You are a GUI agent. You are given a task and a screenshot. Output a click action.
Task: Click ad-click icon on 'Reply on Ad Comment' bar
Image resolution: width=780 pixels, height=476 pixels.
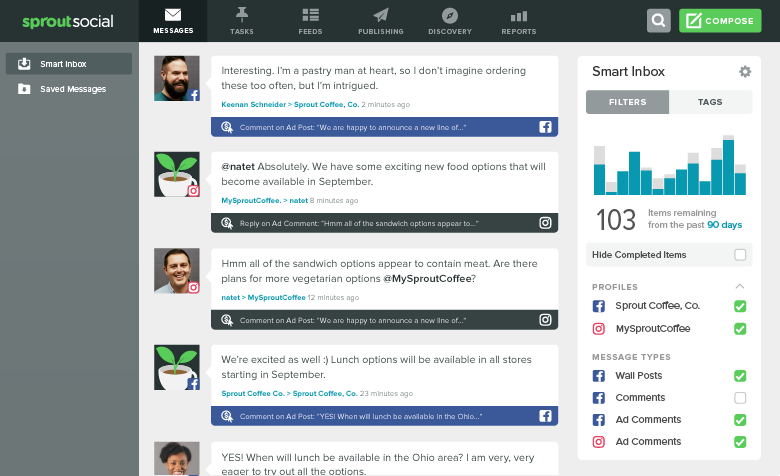227,223
